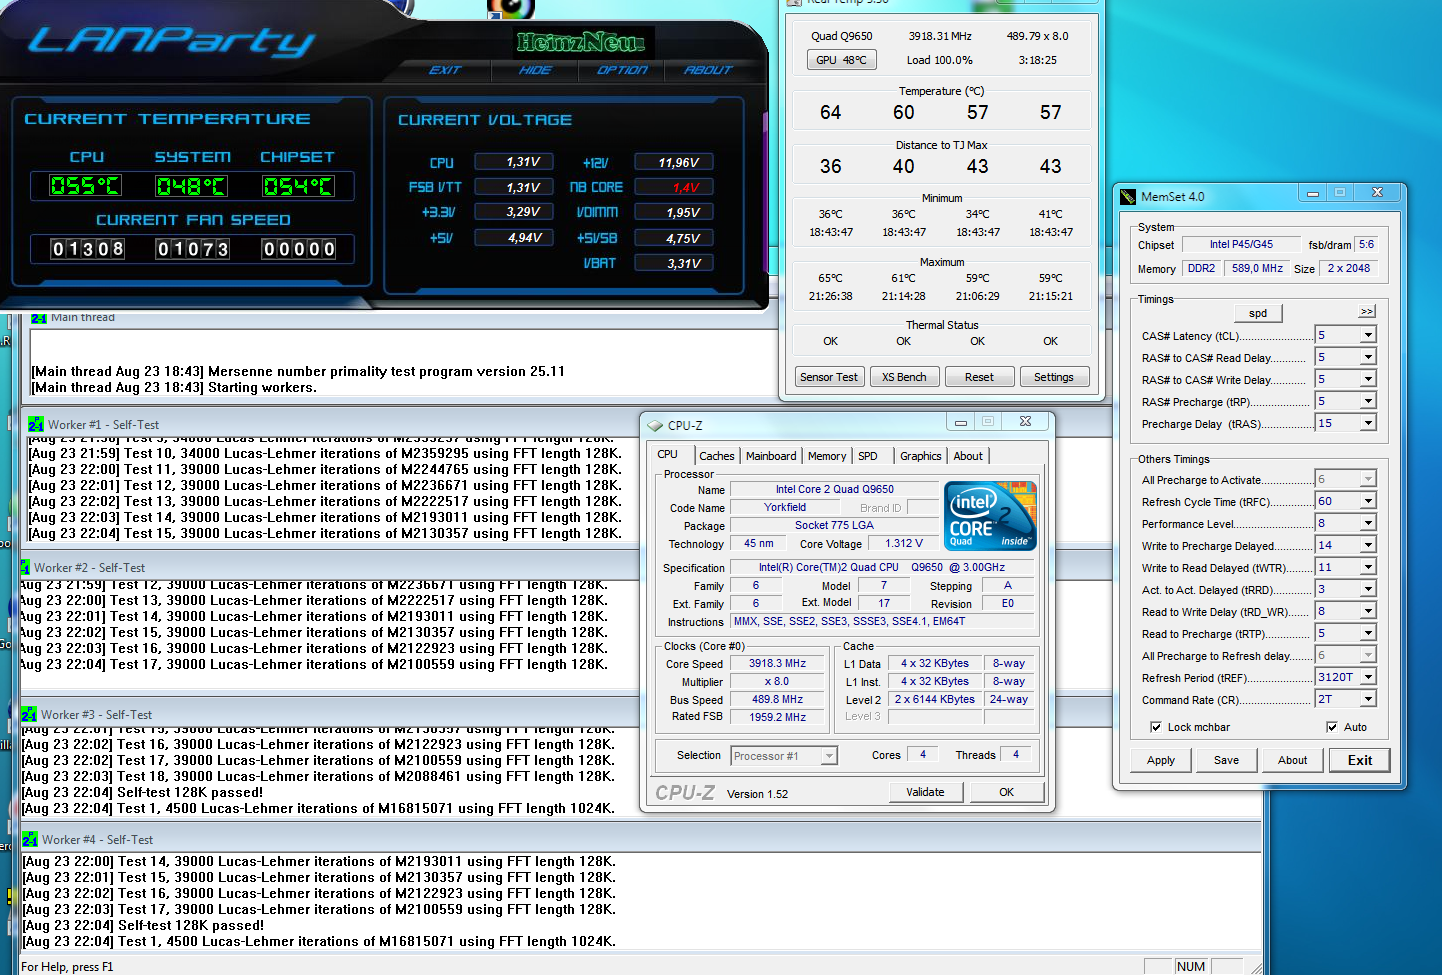Open the Write to Precharge Delayed dropdown
This screenshot has width=1442, height=975.
(x=1368, y=545)
